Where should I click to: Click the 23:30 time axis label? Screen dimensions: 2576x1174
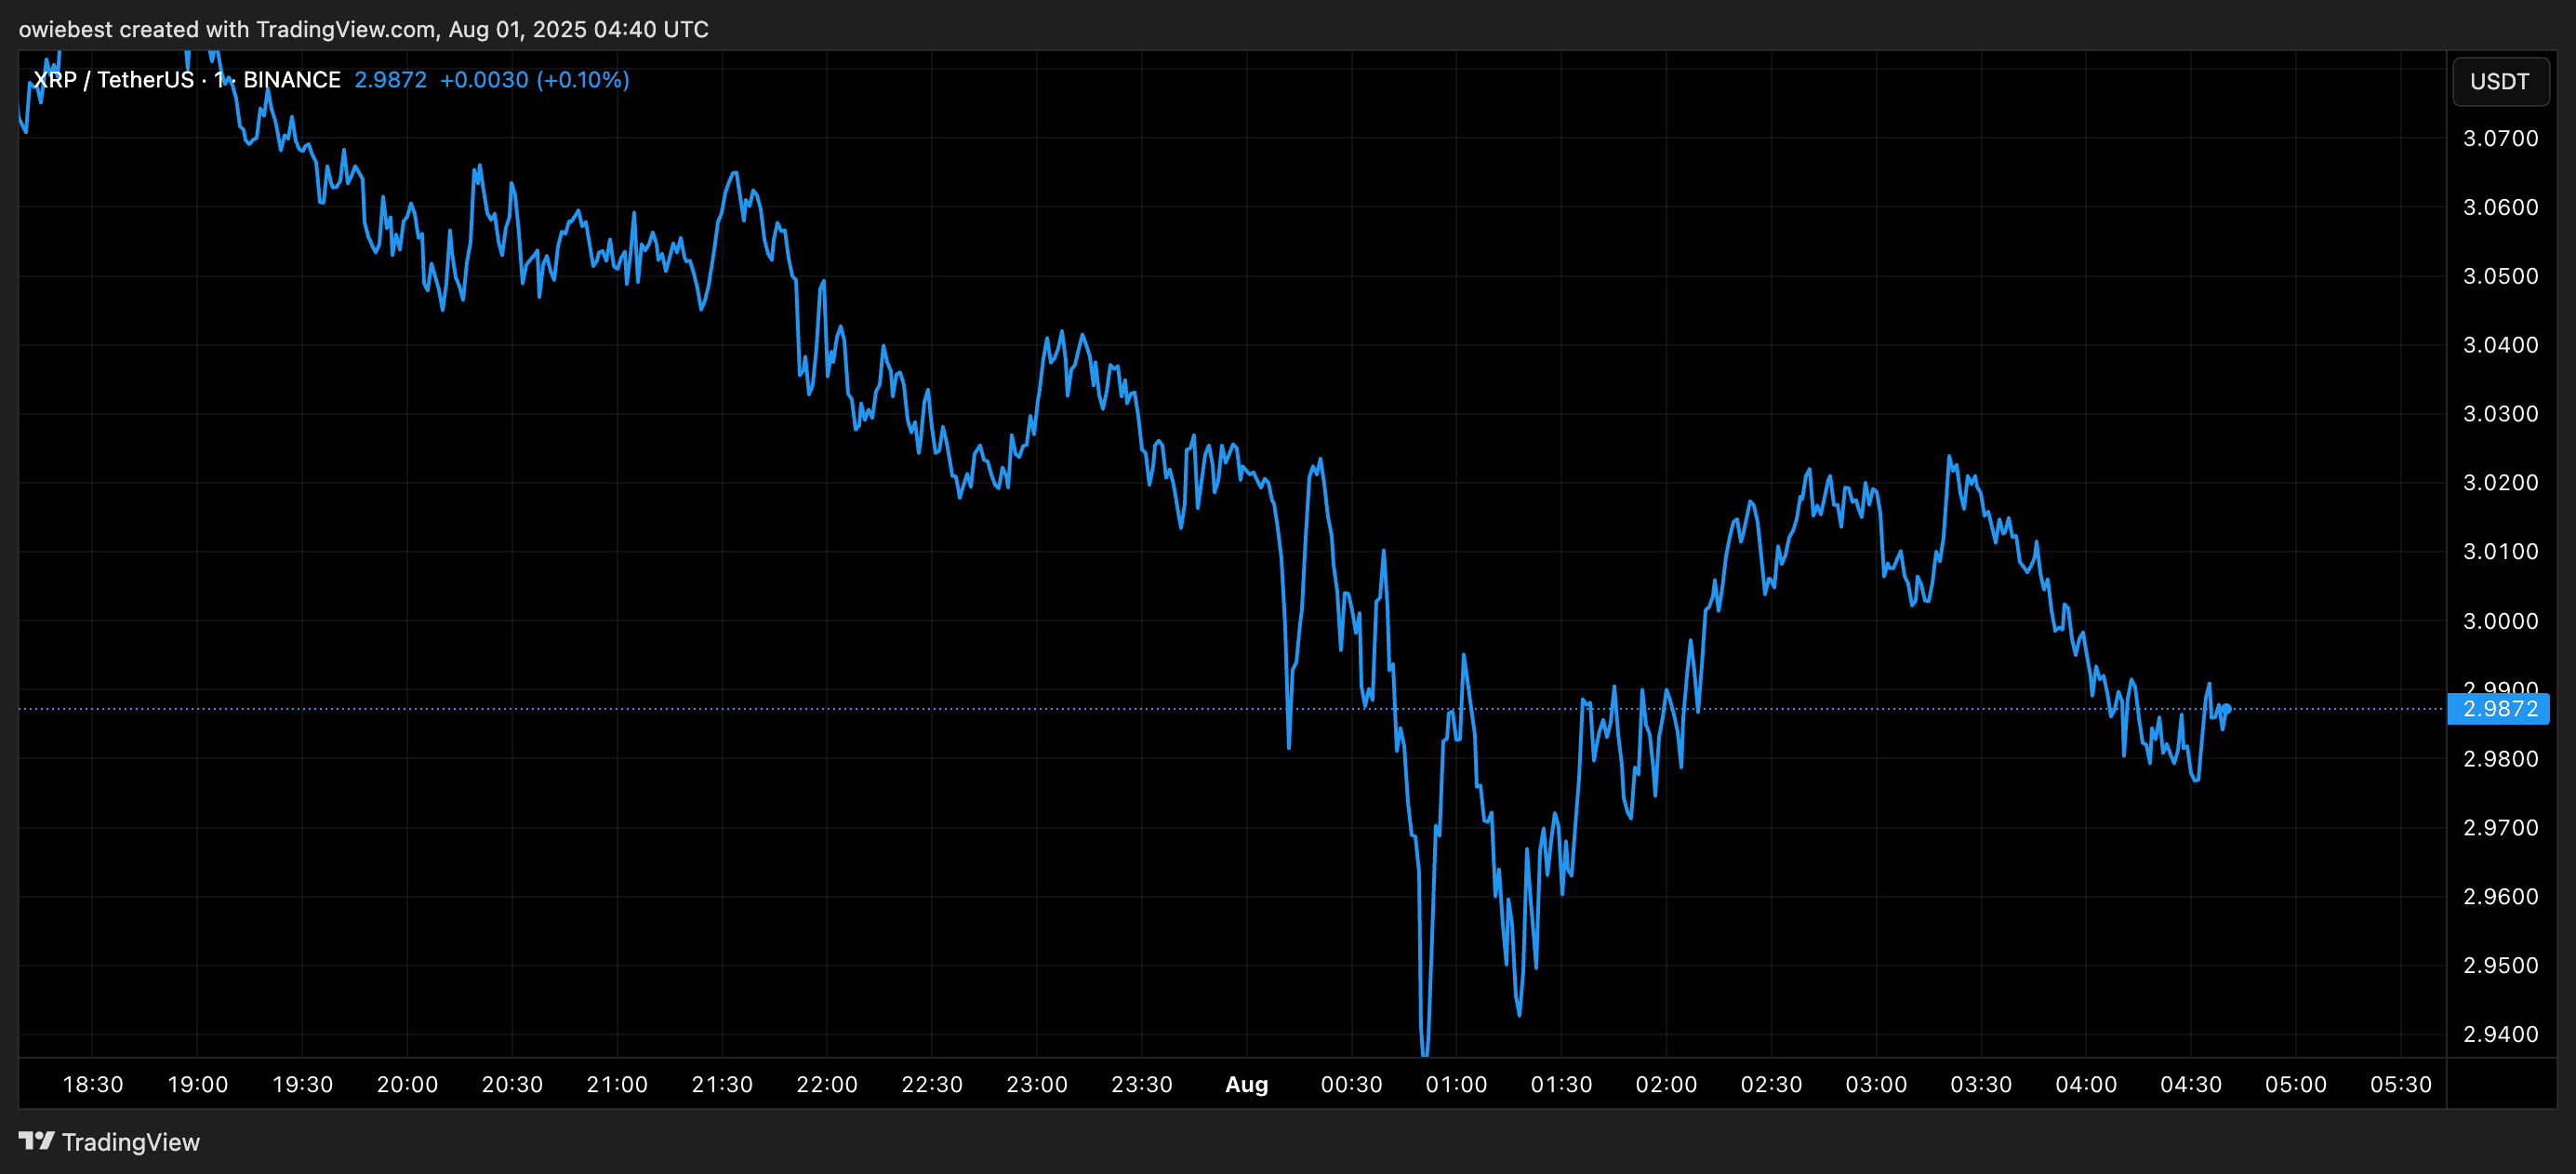tap(1142, 1085)
